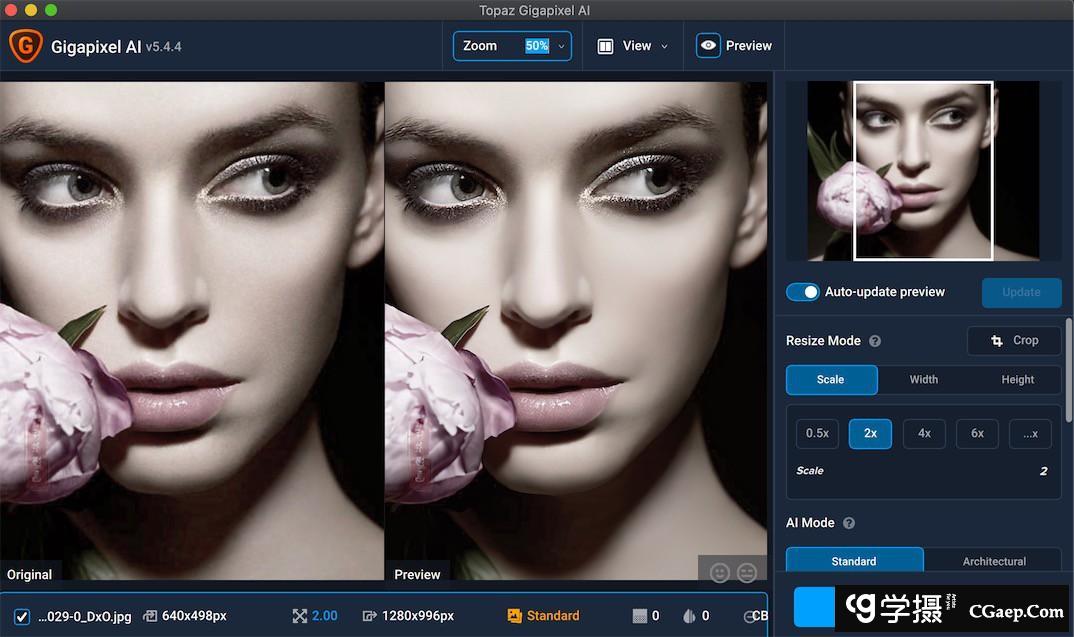Expand the View dropdown menu
This screenshot has height=637, width=1074.
[x=664, y=46]
